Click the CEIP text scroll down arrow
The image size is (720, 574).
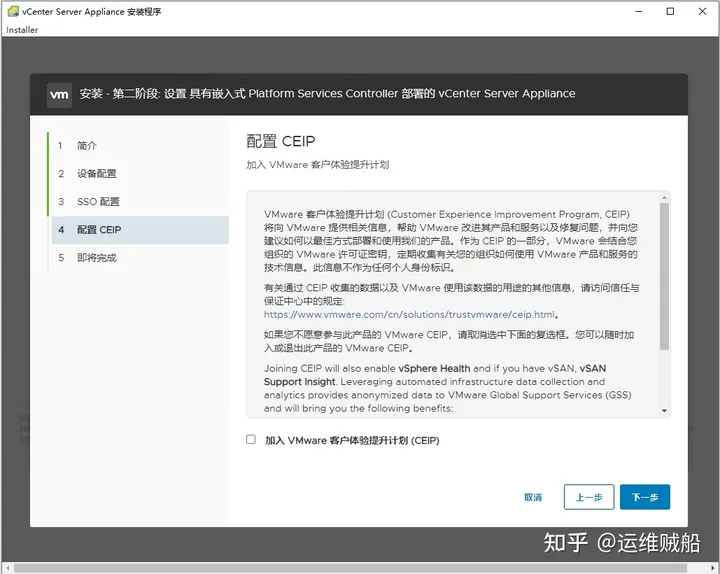click(x=664, y=410)
